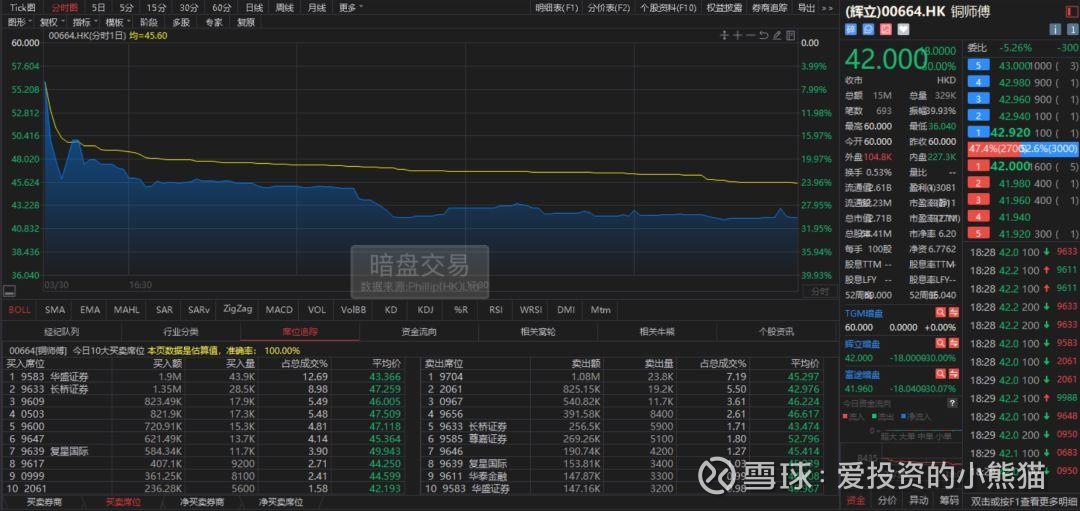Click the left blue info icon in quote header
The image size is (1080, 511).
tap(1054, 30)
